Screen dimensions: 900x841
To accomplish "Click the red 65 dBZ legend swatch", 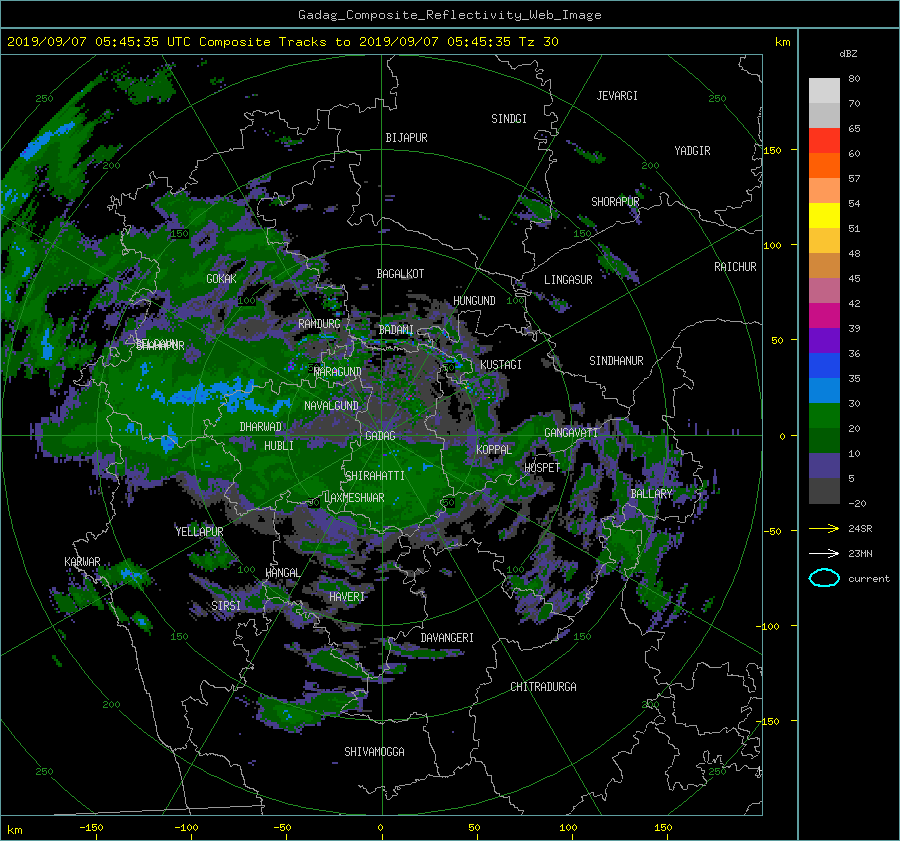I will (824, 140).
